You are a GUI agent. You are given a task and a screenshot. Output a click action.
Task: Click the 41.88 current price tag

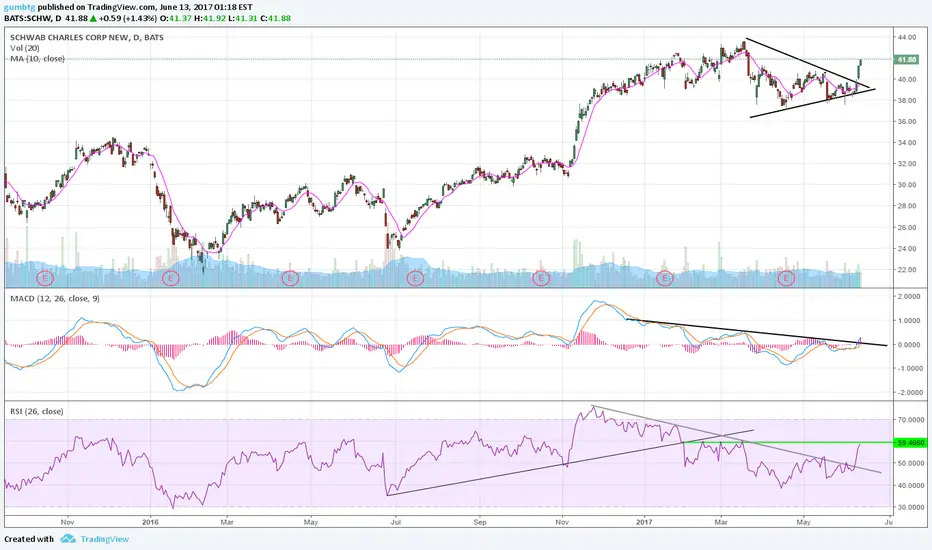[x=906, y=59]
